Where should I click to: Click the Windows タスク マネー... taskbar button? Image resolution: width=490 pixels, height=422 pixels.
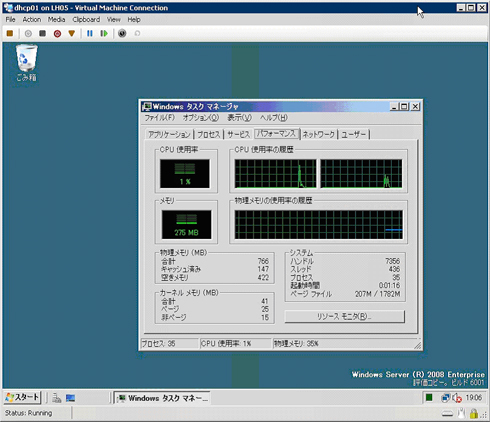162,398
